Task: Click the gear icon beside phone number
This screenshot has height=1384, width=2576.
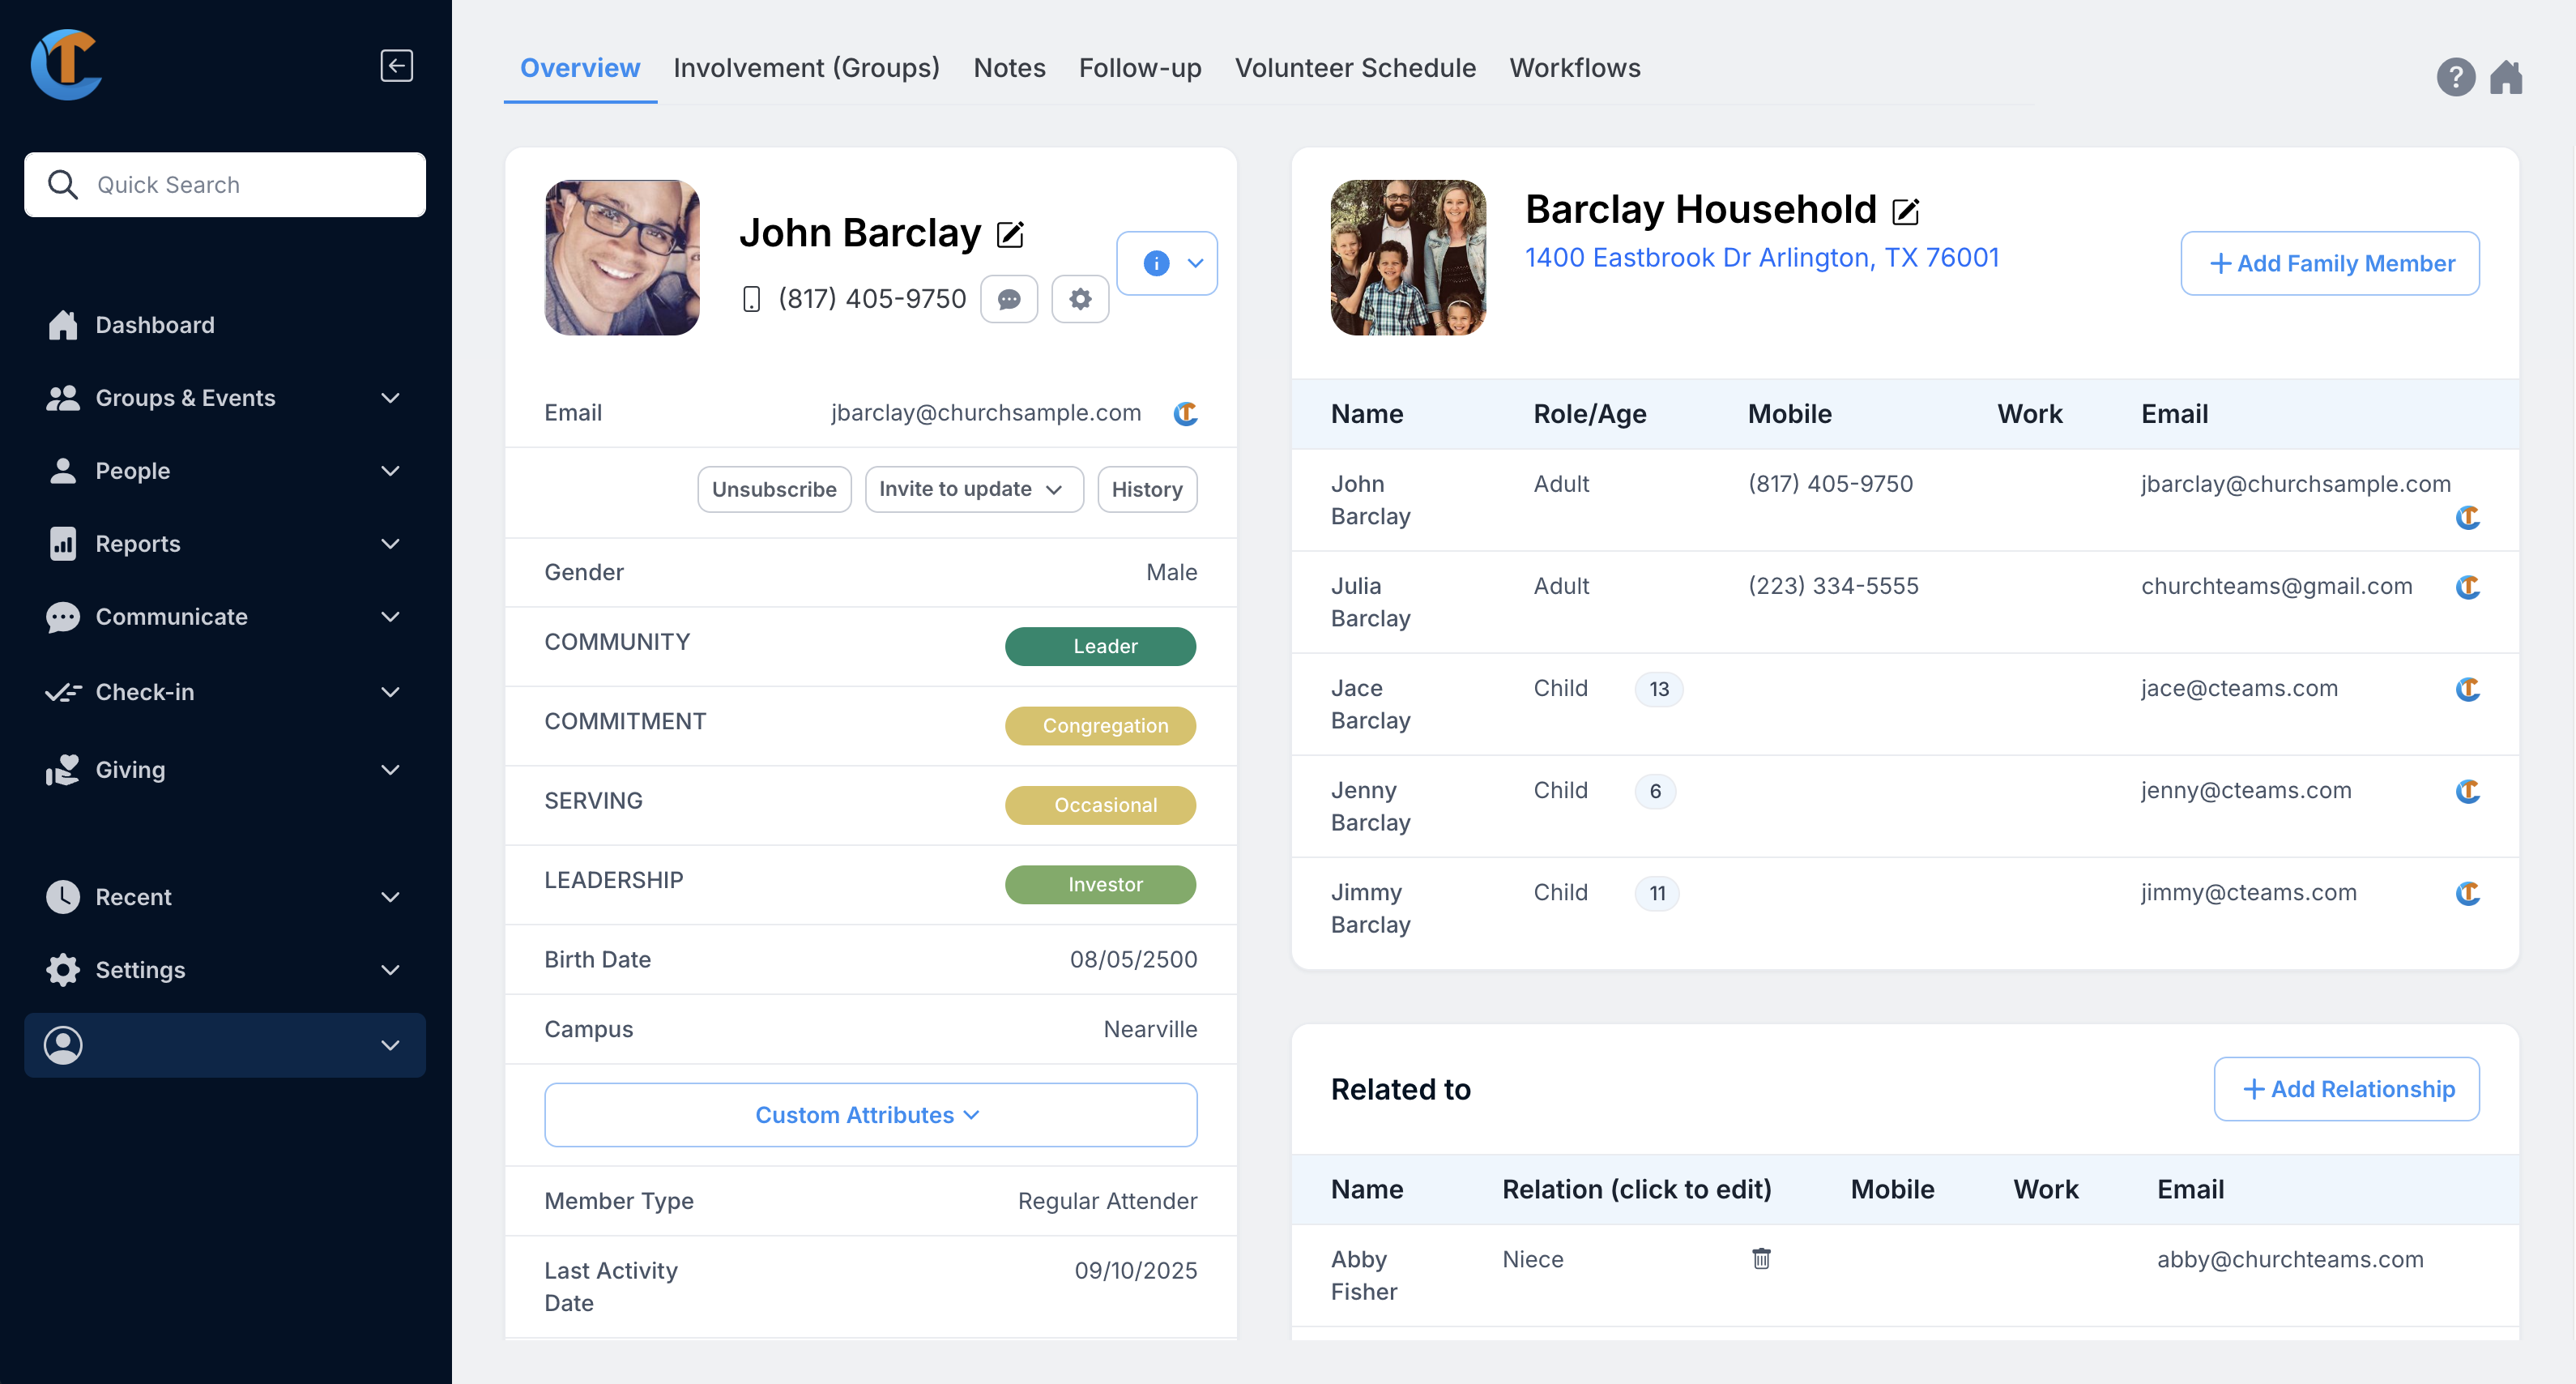Action: pos(1080,299)
